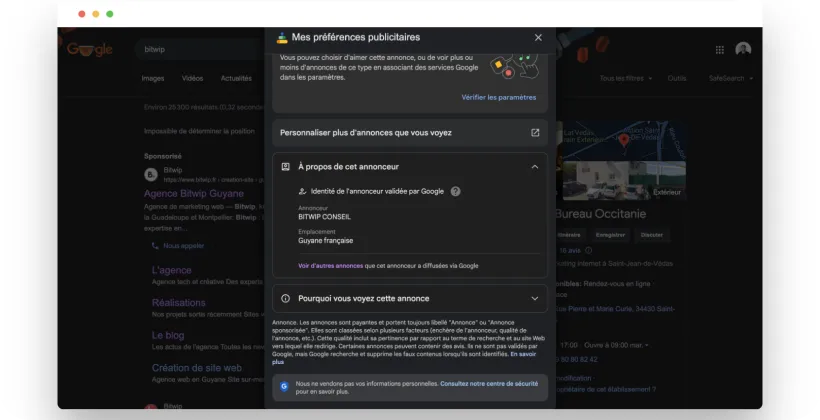Open the SafeSearch dropdown
The width and height of the screenshot is (820, 420).
point(731,78)
